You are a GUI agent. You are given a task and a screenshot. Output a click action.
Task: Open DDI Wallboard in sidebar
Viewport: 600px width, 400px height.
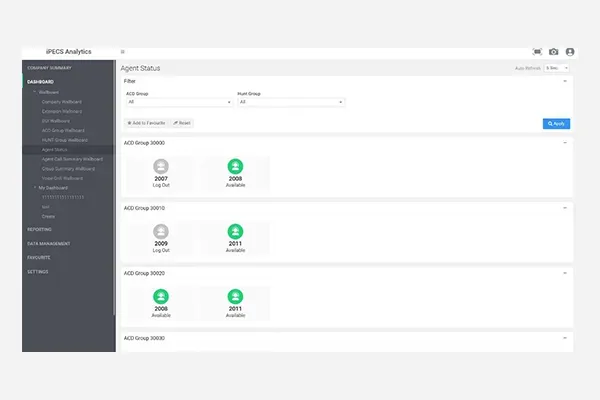pyautogui.click(x=56, y=121)
